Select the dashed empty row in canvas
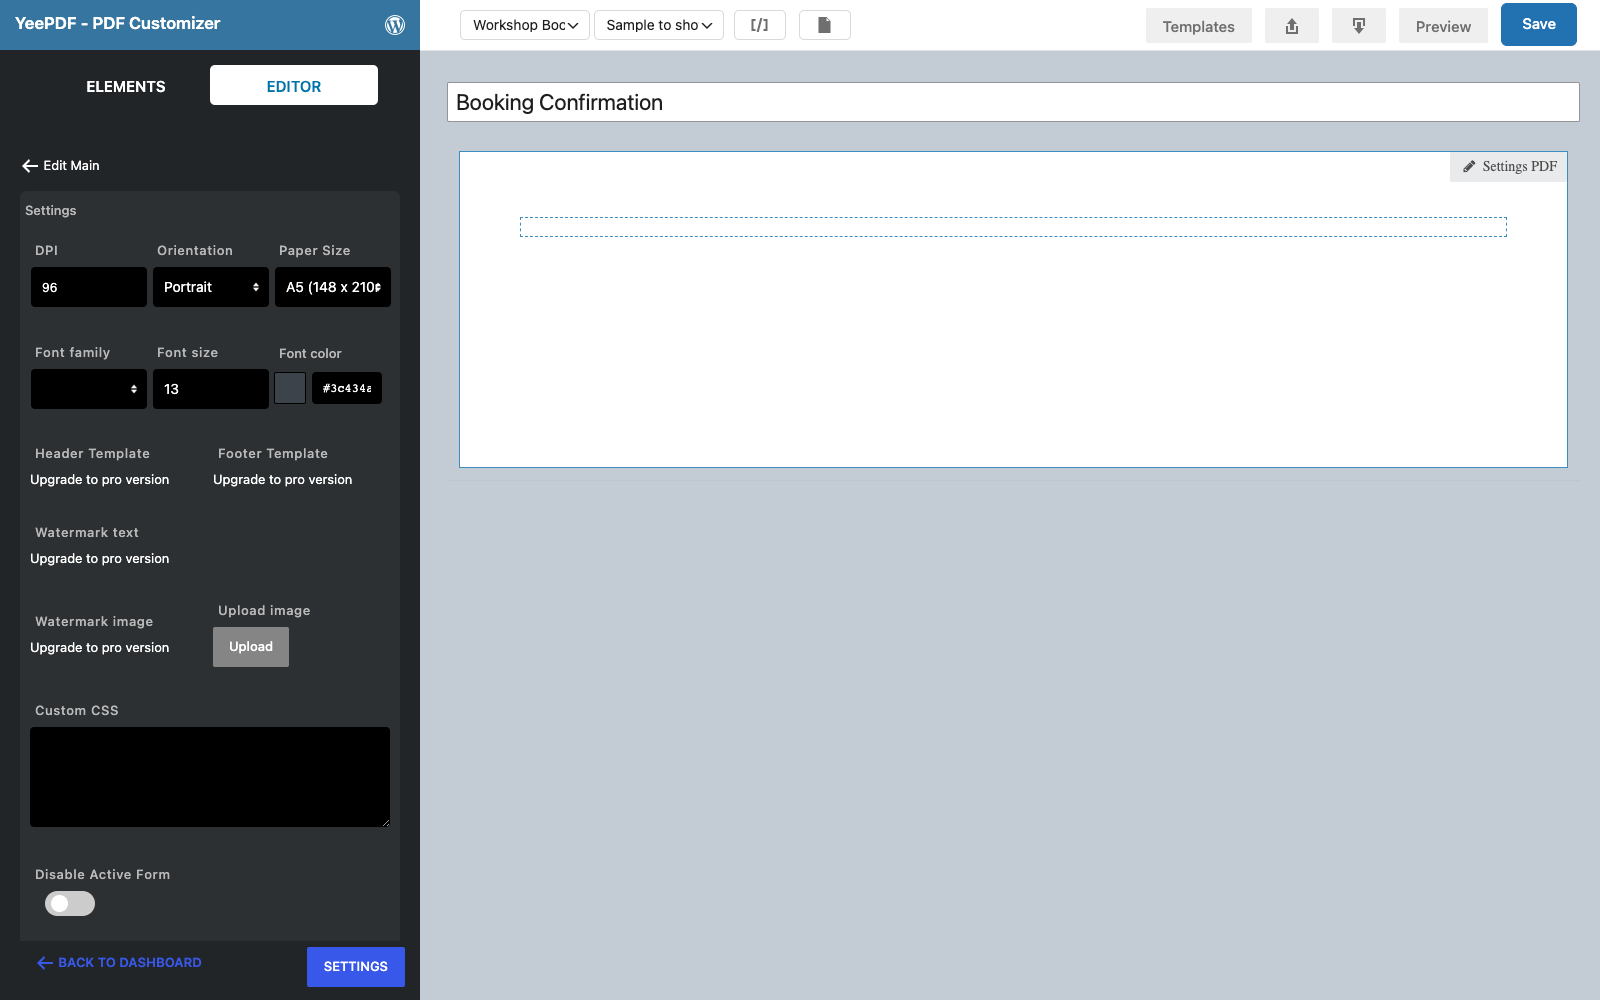 pyautogui.click(x=1013, y=227)
